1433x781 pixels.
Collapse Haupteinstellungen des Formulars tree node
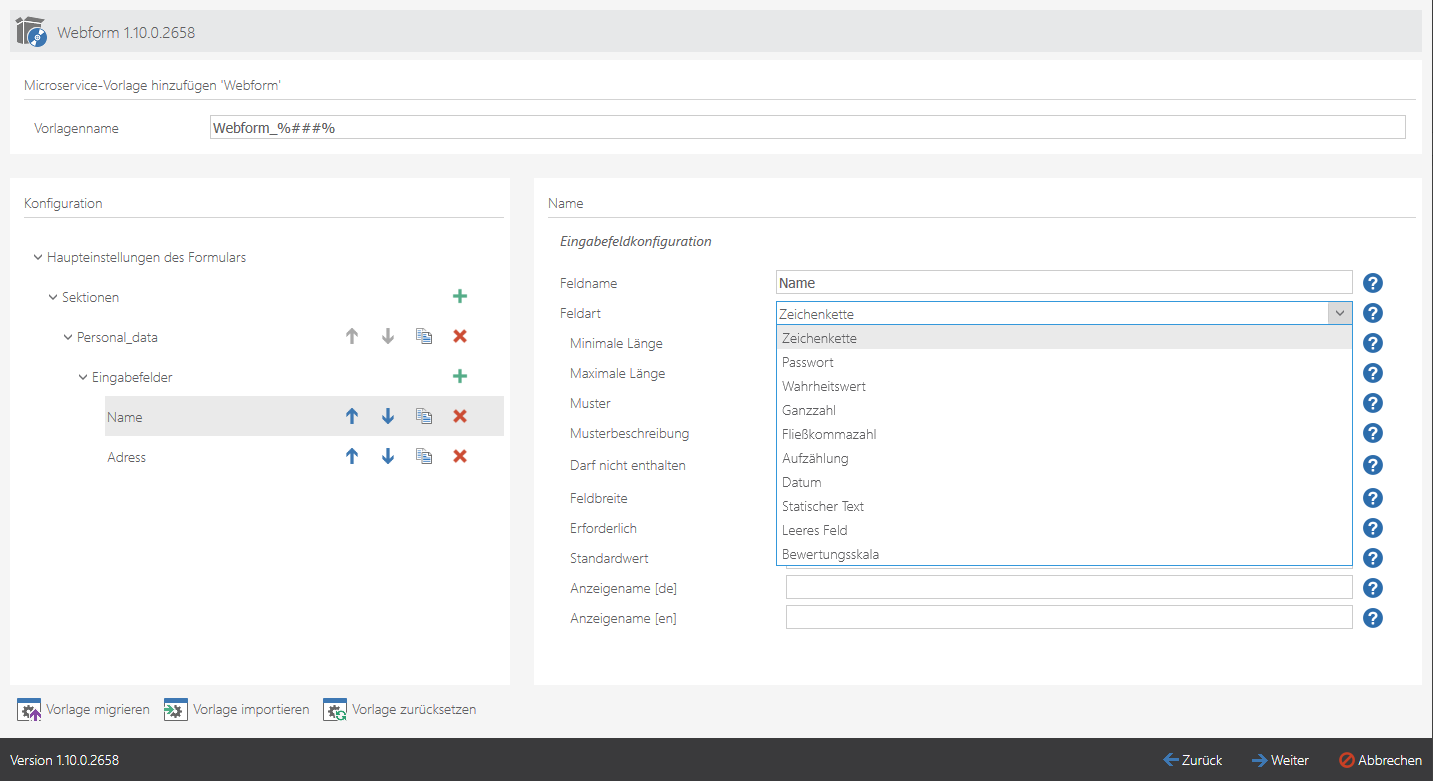[x=38, y=258]
